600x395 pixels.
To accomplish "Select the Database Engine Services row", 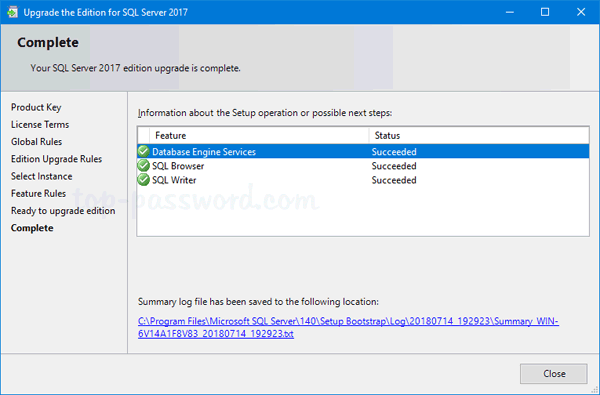I will pyautogui.click(x=363, y=152).
